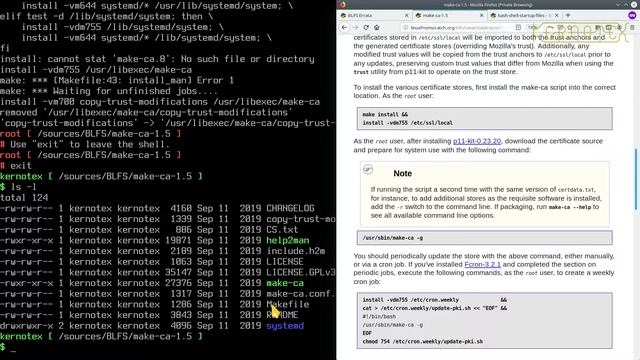Image resolution: width=640 pixels, height=360 pixels.
Task: Click the purple private browsing mask icon
Action: 632,15
